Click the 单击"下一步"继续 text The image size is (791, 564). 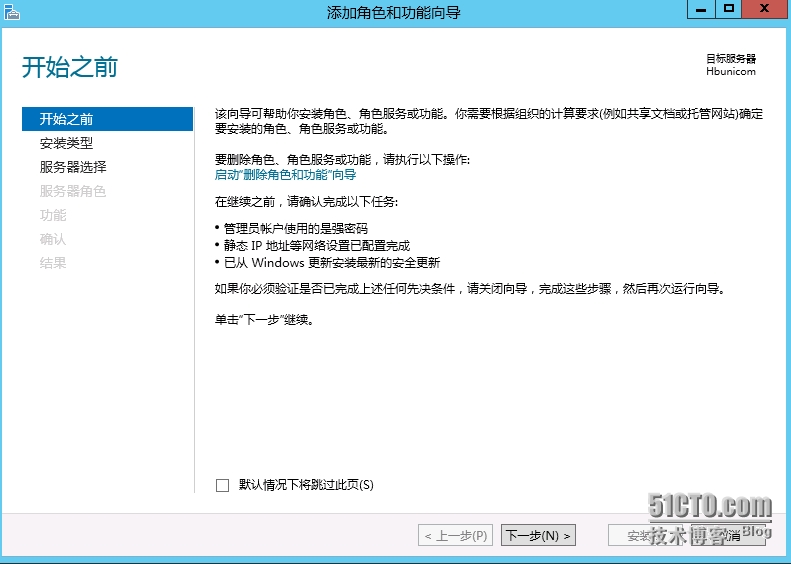(x=264, y=320)
